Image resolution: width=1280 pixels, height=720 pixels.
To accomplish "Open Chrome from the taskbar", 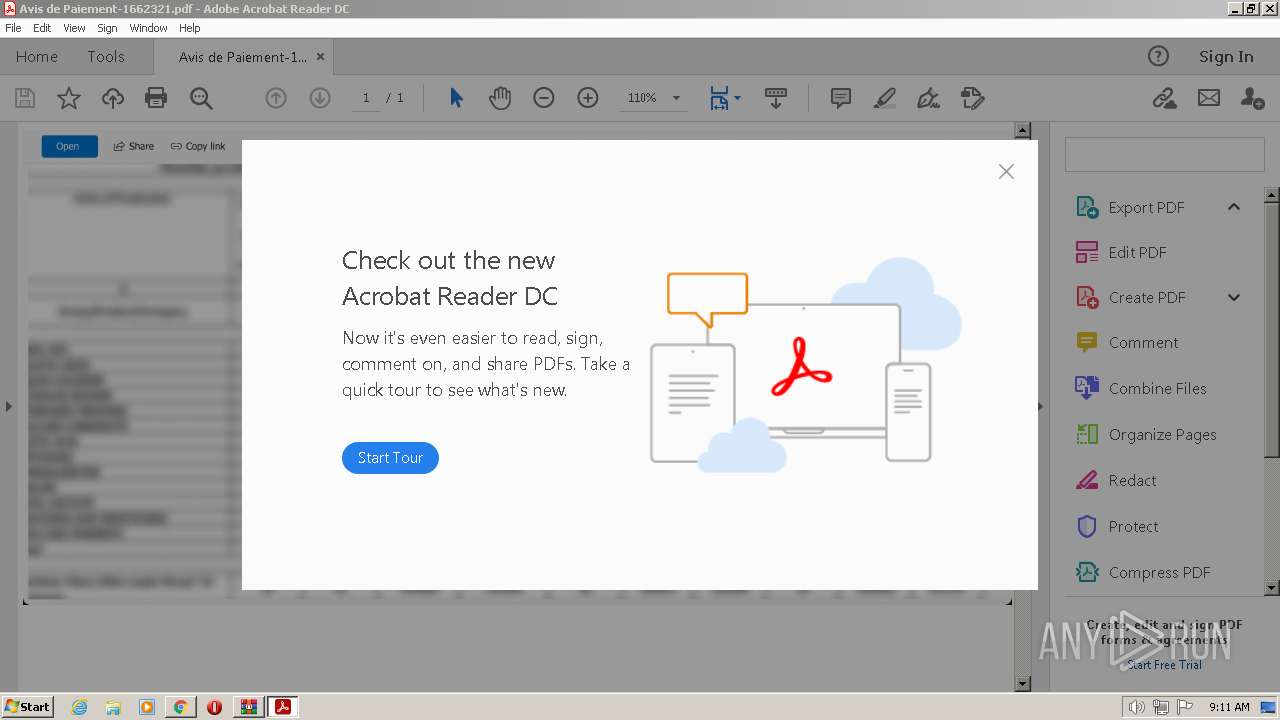I will [x=180, y=707].
